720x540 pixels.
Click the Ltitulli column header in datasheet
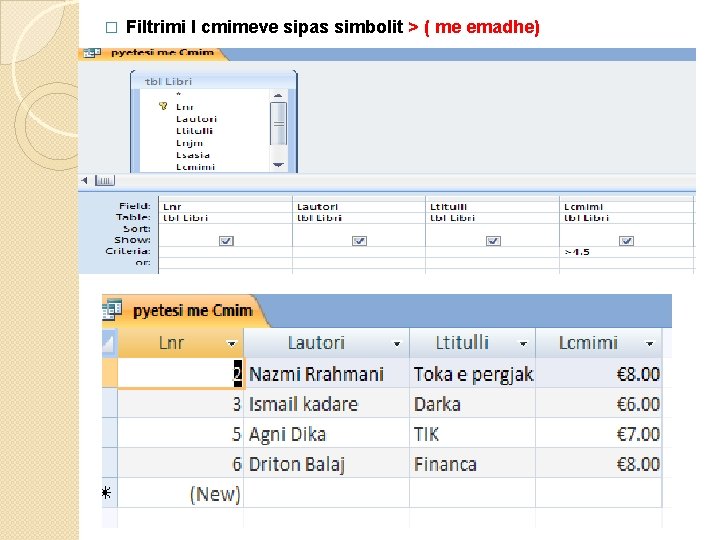(x=472, y=343)
